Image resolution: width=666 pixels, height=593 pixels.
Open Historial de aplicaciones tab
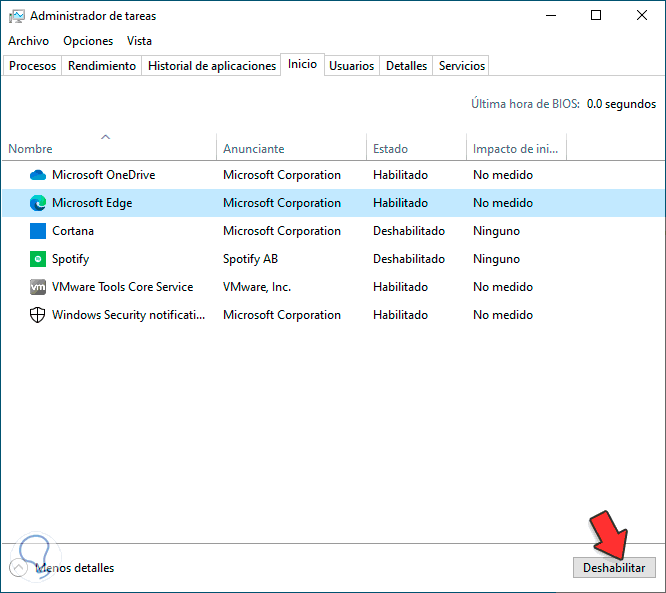point(212,66)
